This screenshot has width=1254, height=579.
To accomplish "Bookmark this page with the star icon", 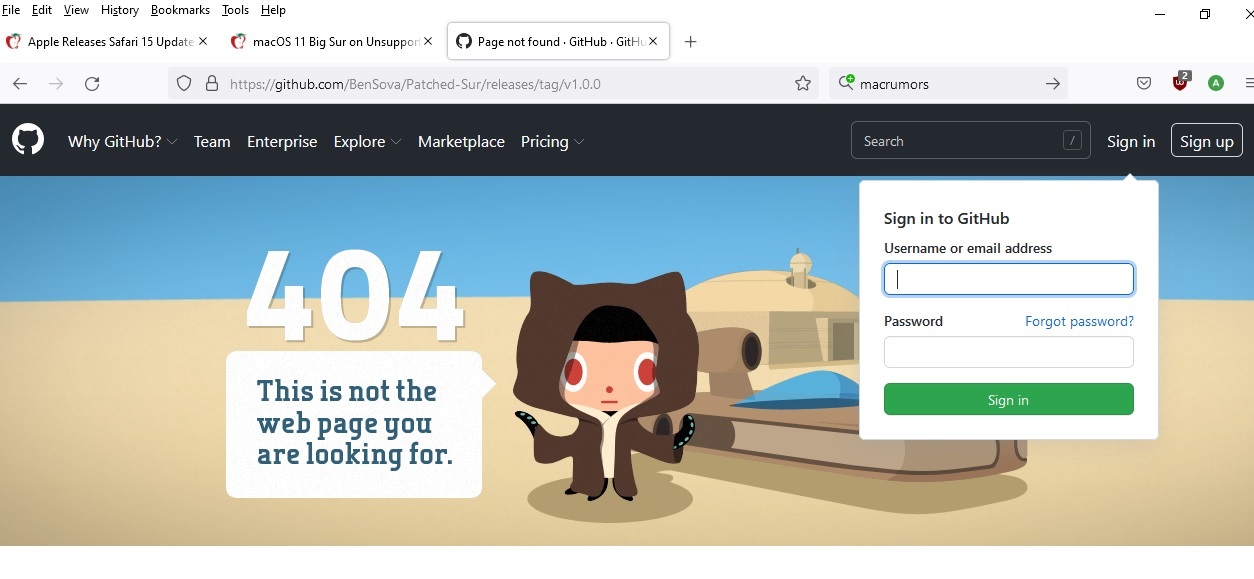I will pyautogui.click(x=803, y=84).
